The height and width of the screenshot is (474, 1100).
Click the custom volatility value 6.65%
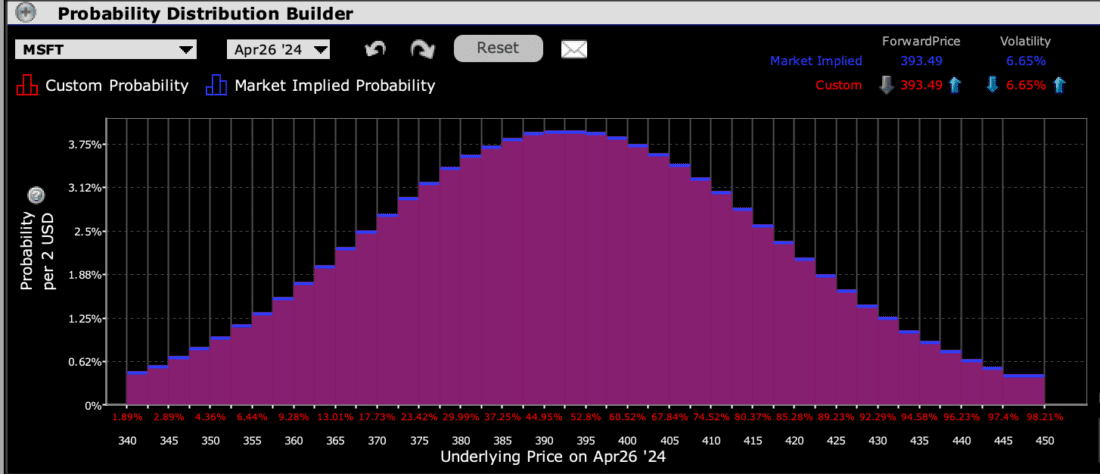tap(1025, 85)
